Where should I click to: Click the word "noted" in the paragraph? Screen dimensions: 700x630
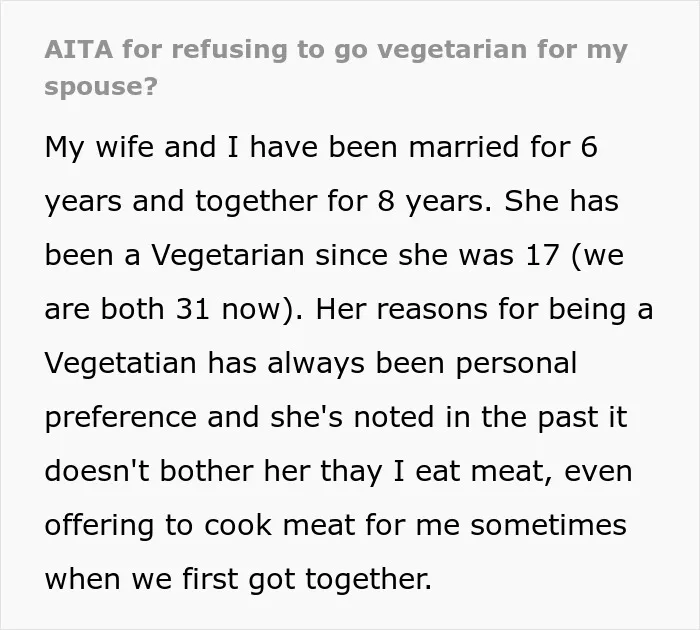394,417
